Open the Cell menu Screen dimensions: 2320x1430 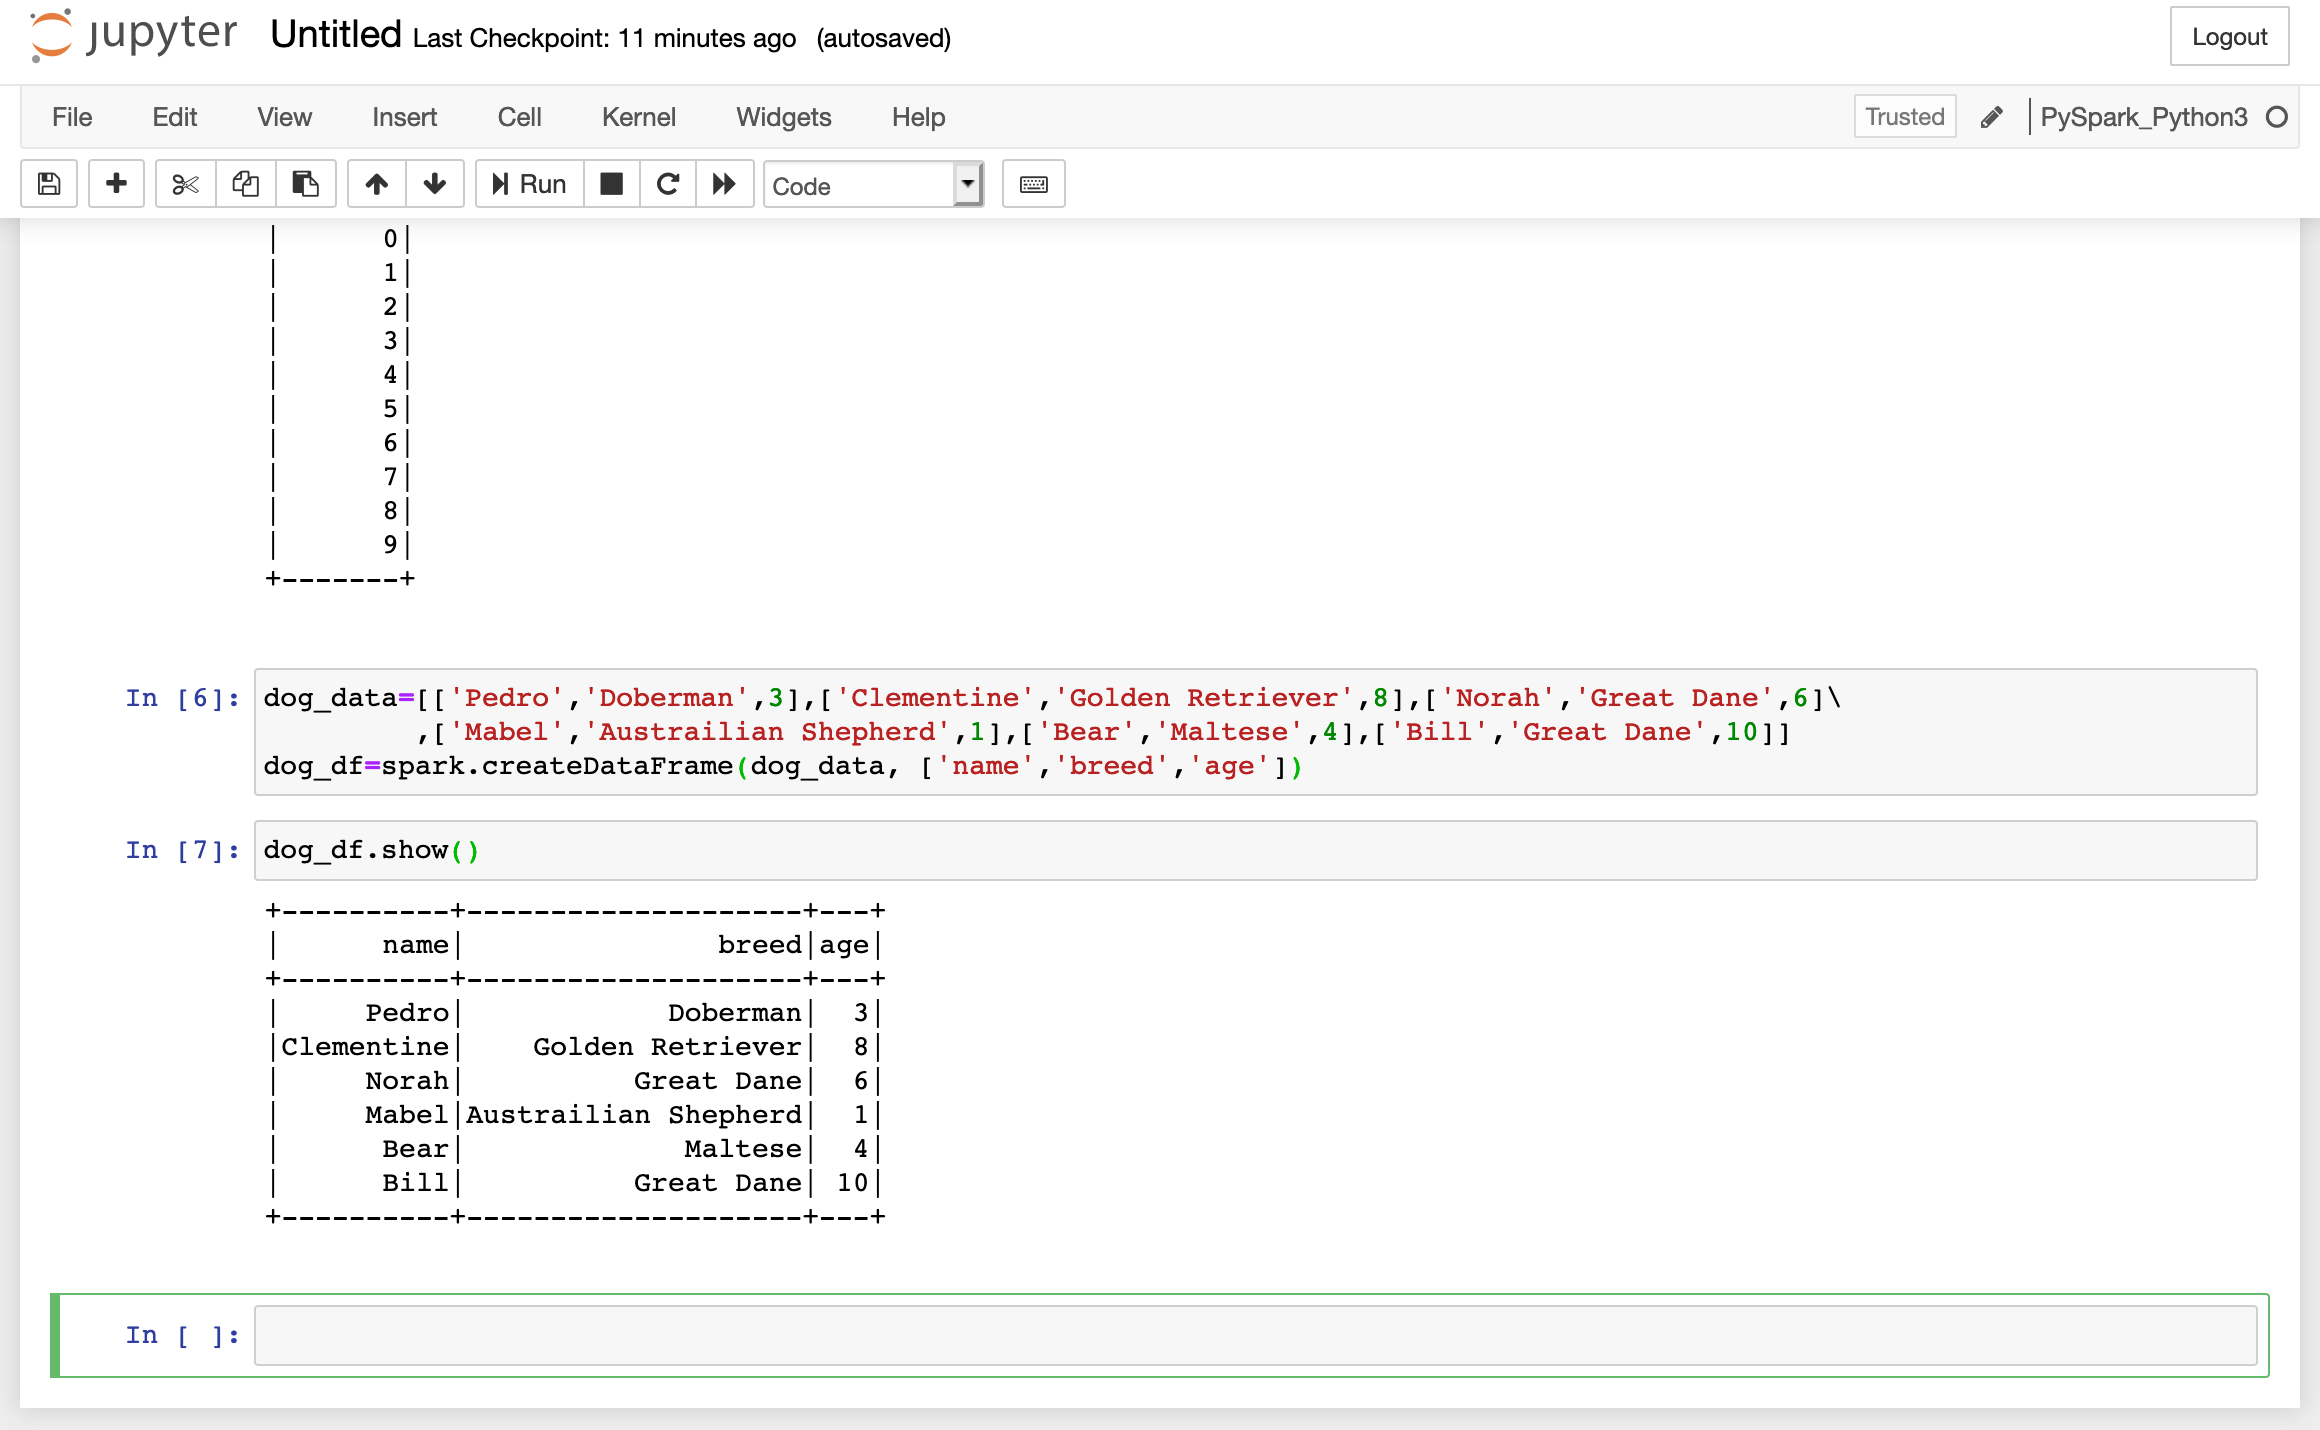tap(520, 117)
